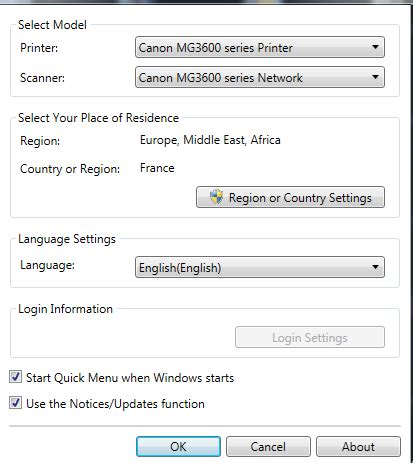The height and width of the screenshot is (463, 413).
Task: Open the About information
Action: pos(358,446)
